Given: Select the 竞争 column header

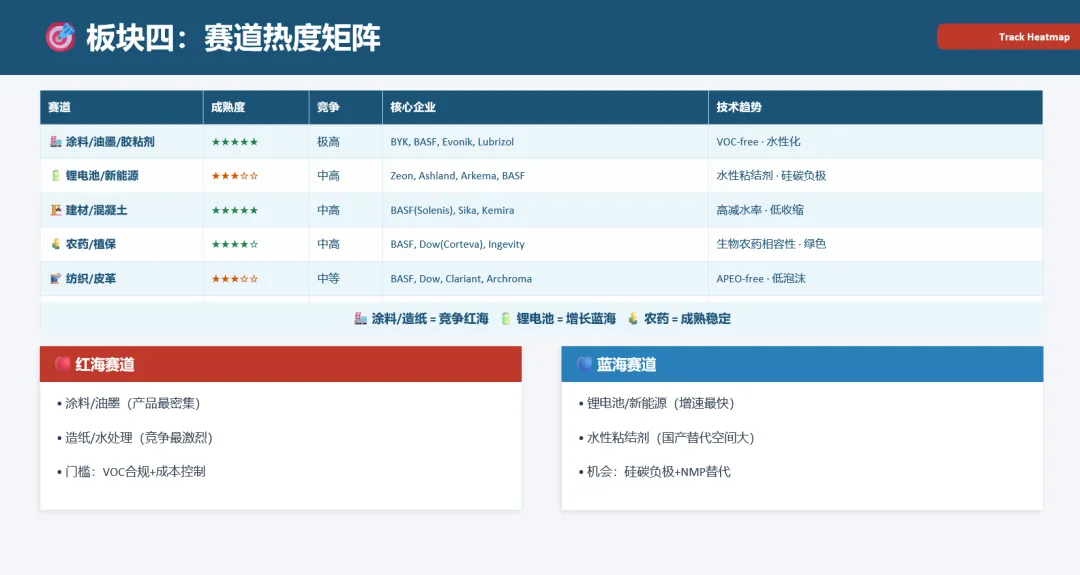Looking at the screenshot, I should [x=346, y=107].
